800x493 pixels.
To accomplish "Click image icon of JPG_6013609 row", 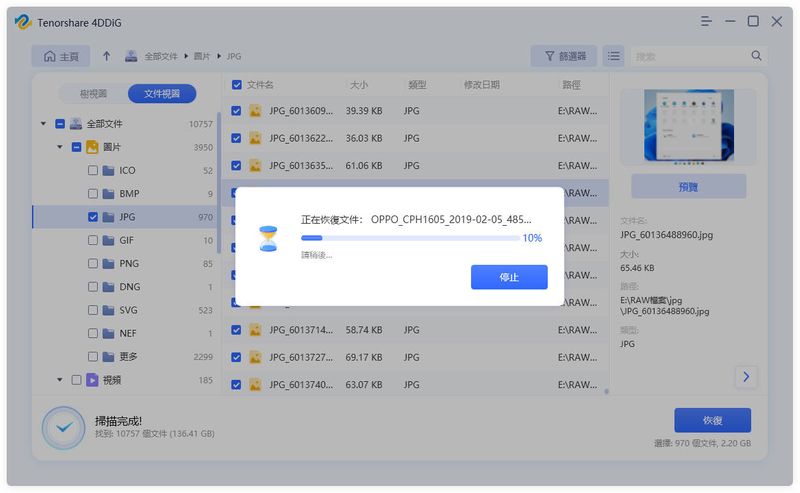I will [255, 111].
